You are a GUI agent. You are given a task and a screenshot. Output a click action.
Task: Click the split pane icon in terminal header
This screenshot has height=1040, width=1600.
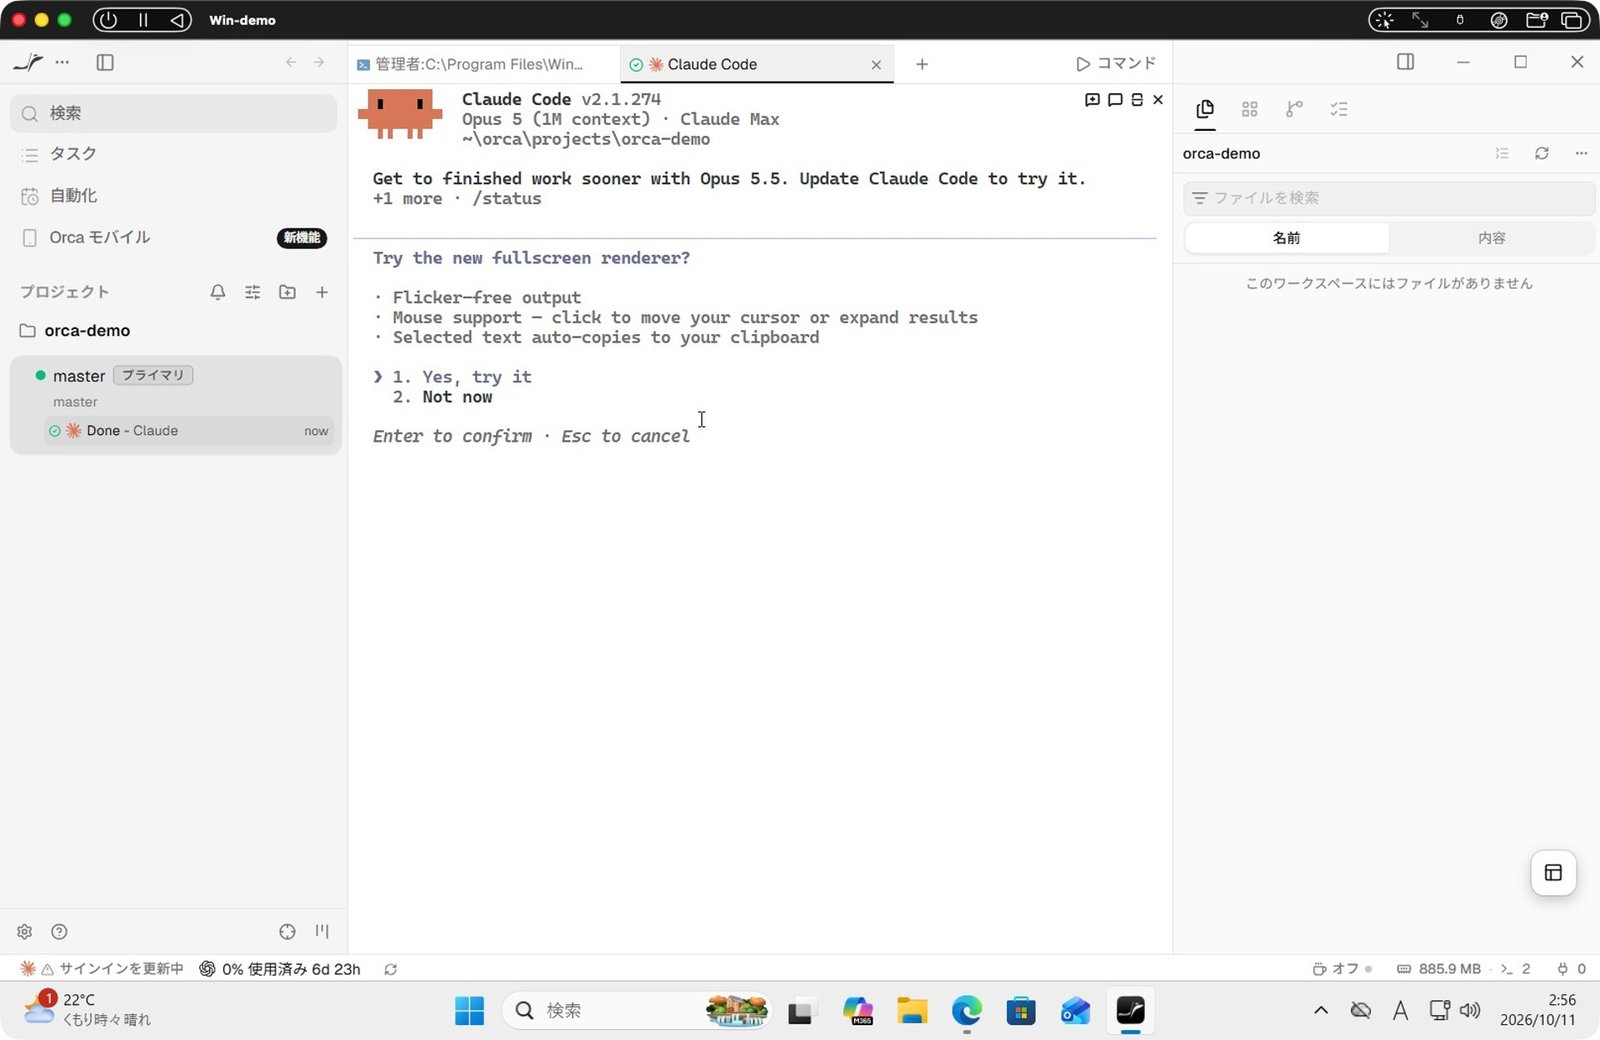1137,99
